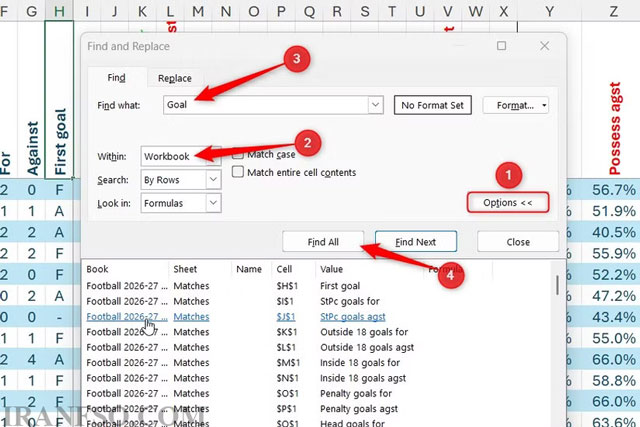Open the Search By Rows dropdown
Viewport: 640px width, 427px height.
[181, 180]
